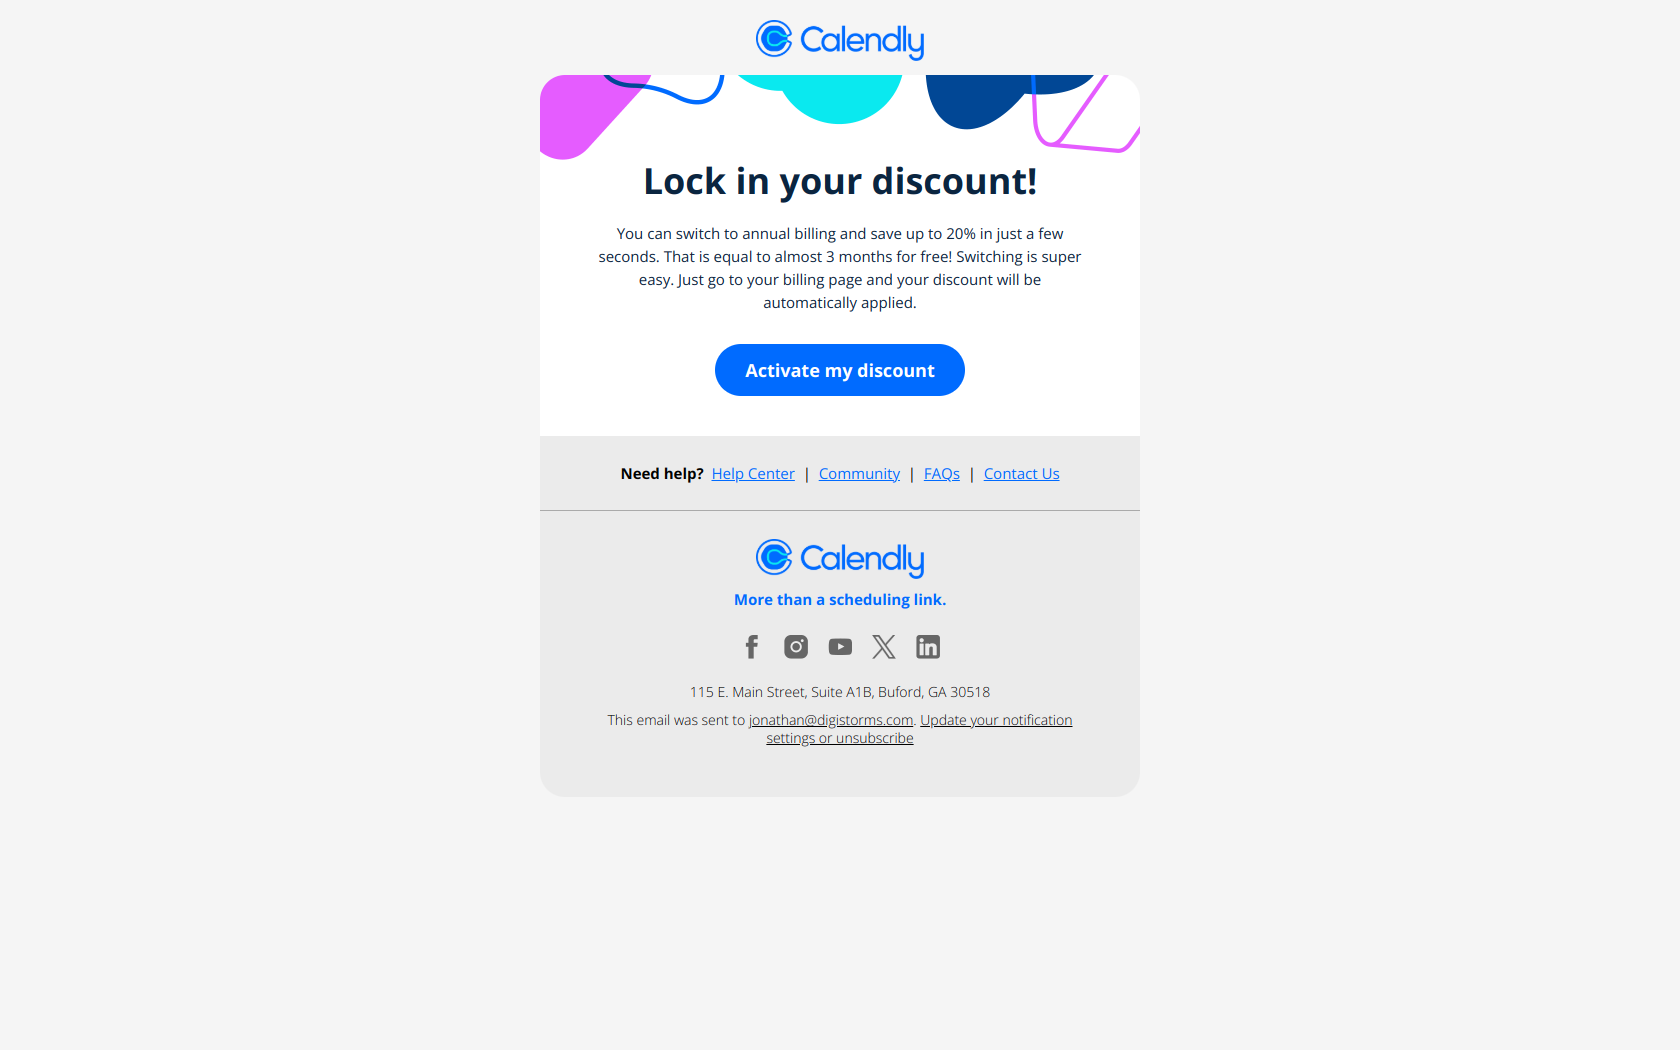Click the jonathan@digistorms.com email link

[831, 720]
